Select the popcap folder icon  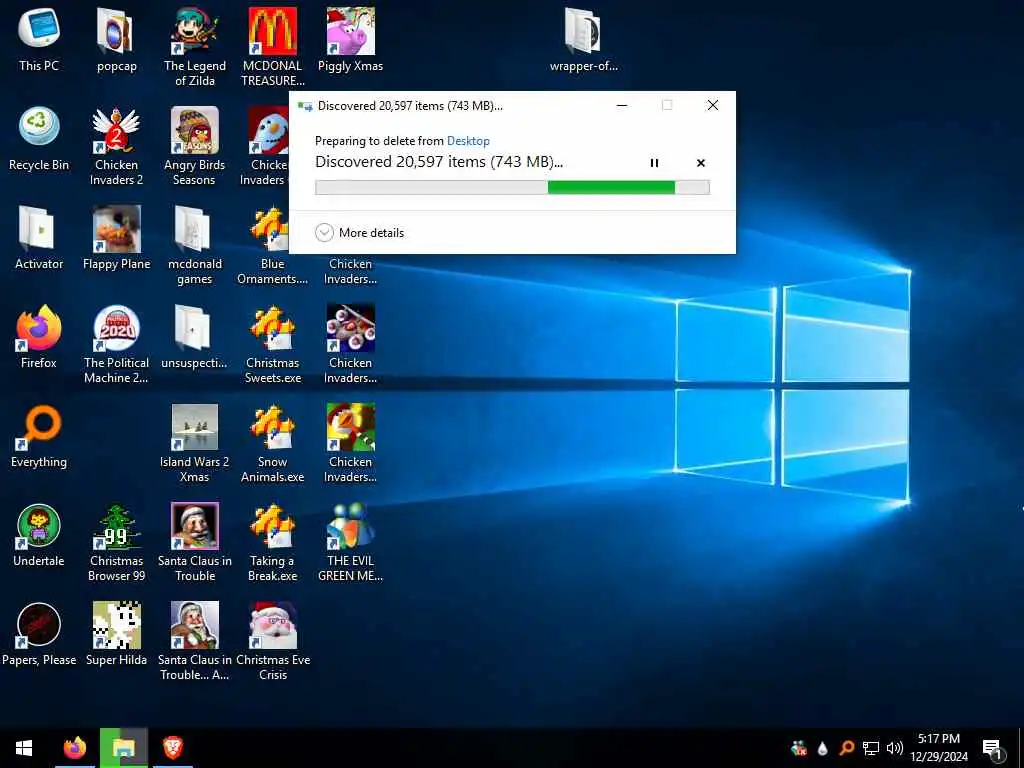(x=116, y=39)
